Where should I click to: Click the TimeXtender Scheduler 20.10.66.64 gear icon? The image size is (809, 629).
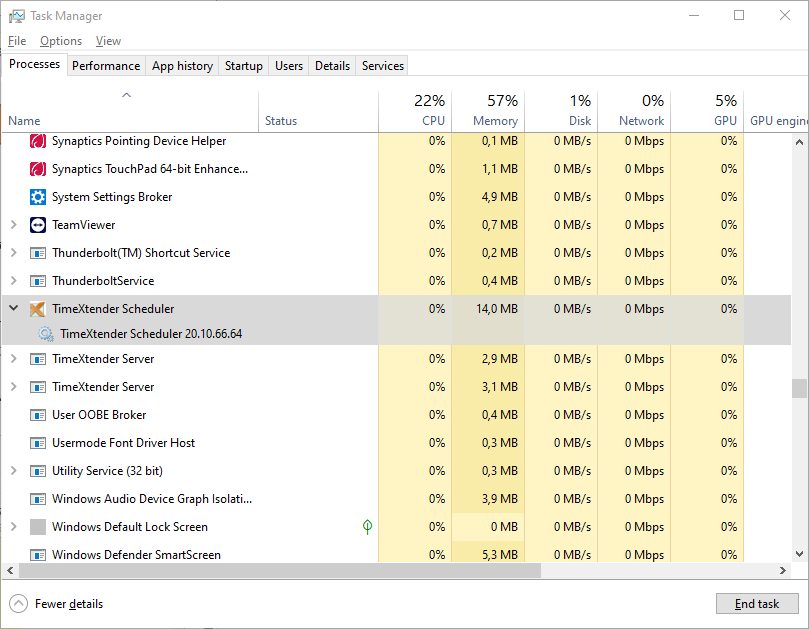[x=46, y=334]
